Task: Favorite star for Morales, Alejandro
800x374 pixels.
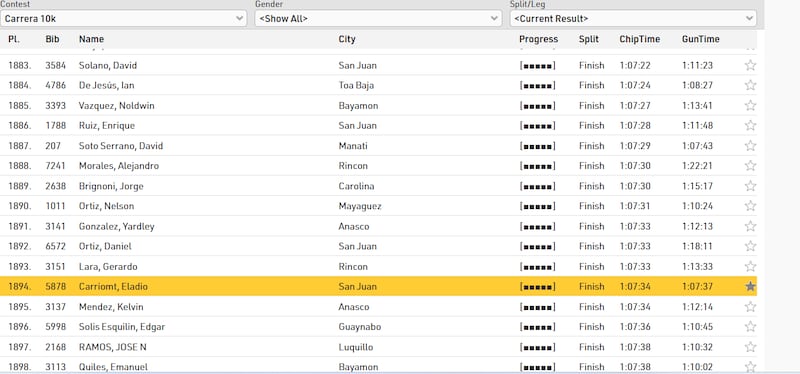Action: coord(750,166)
